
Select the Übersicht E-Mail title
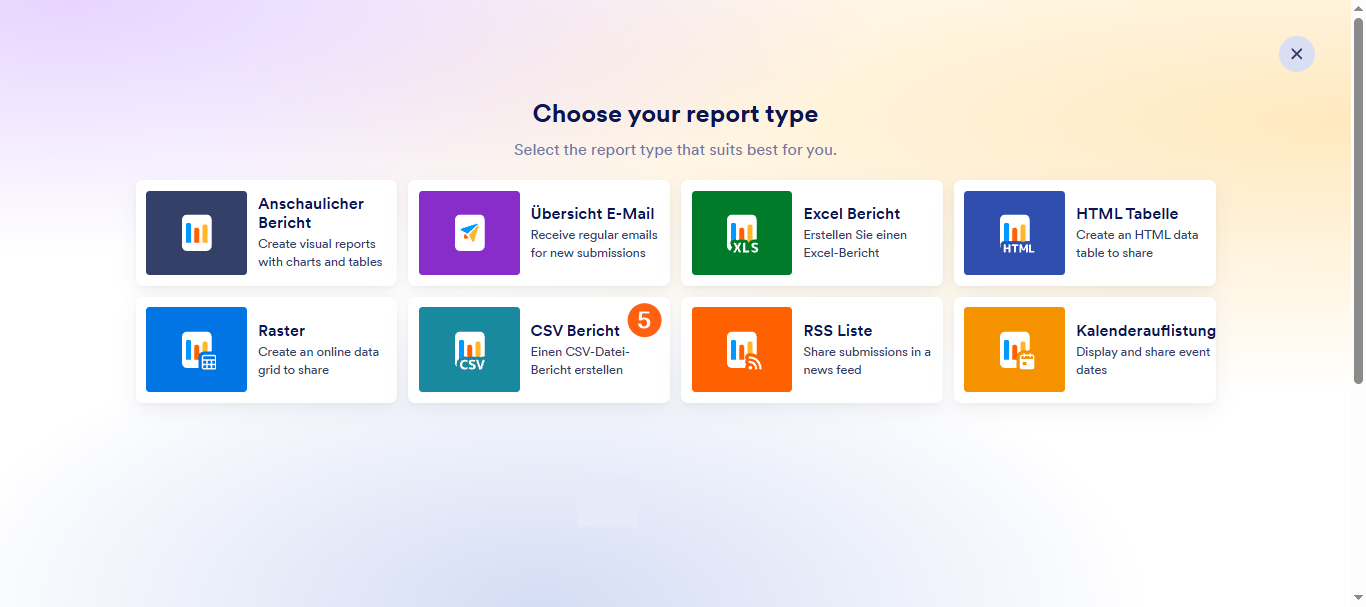click(x=593, y=214)
